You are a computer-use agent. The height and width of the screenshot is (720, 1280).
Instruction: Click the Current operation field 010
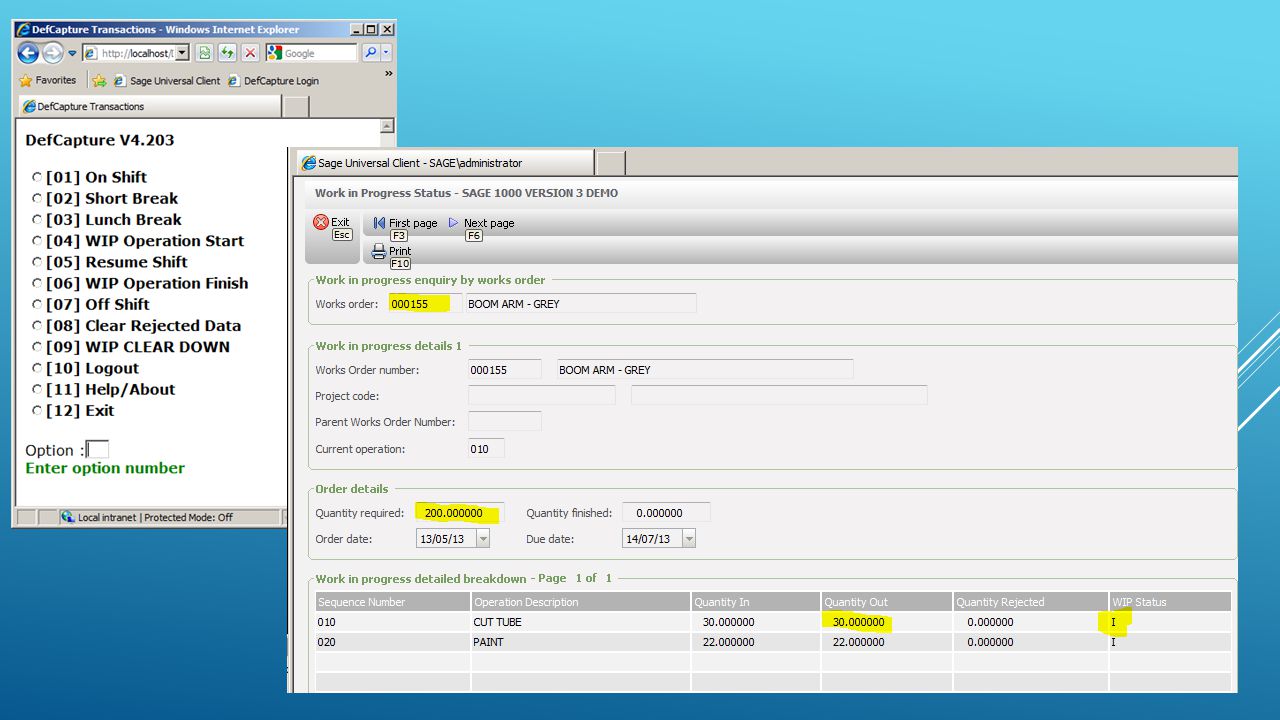486,449
